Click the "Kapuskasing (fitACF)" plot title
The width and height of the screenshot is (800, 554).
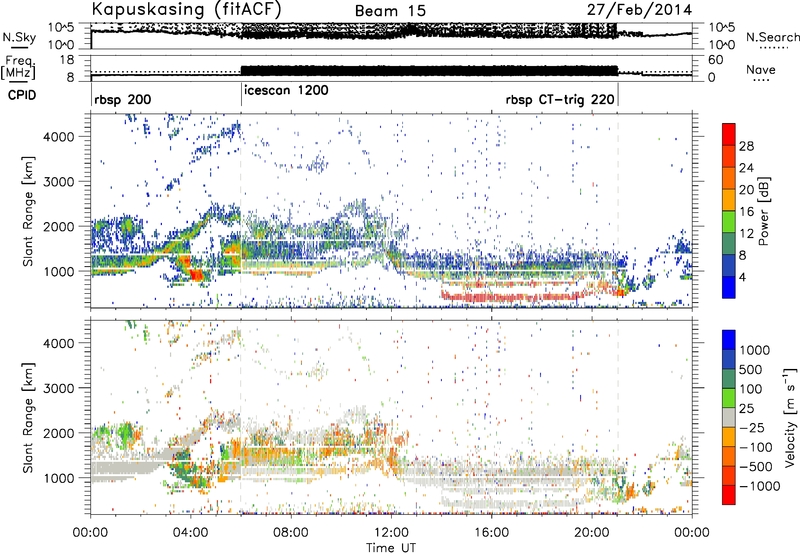(x=186, y=9)
